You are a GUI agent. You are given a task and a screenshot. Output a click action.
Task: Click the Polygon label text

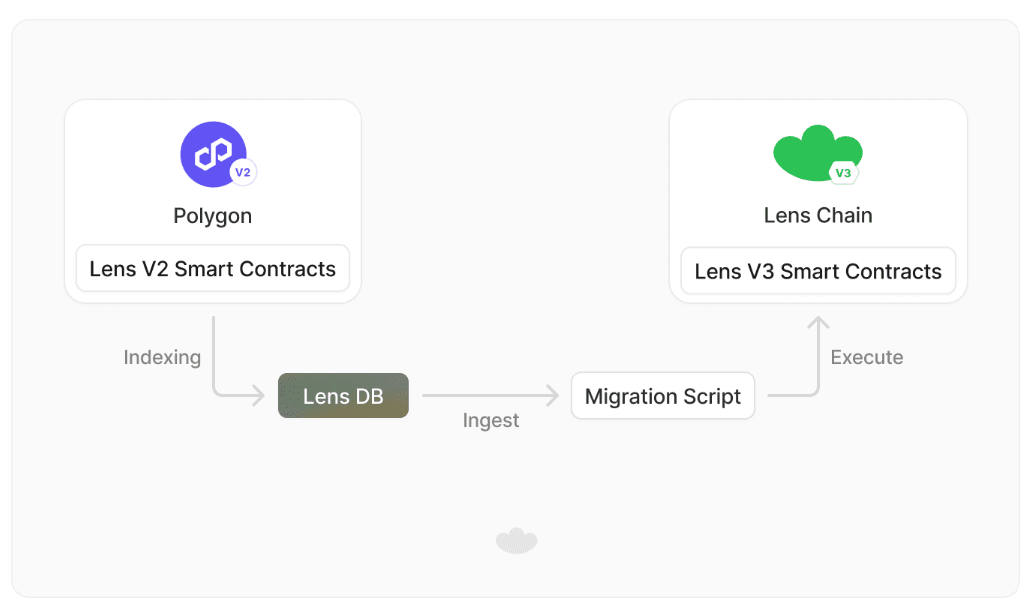tap(212, 216)
